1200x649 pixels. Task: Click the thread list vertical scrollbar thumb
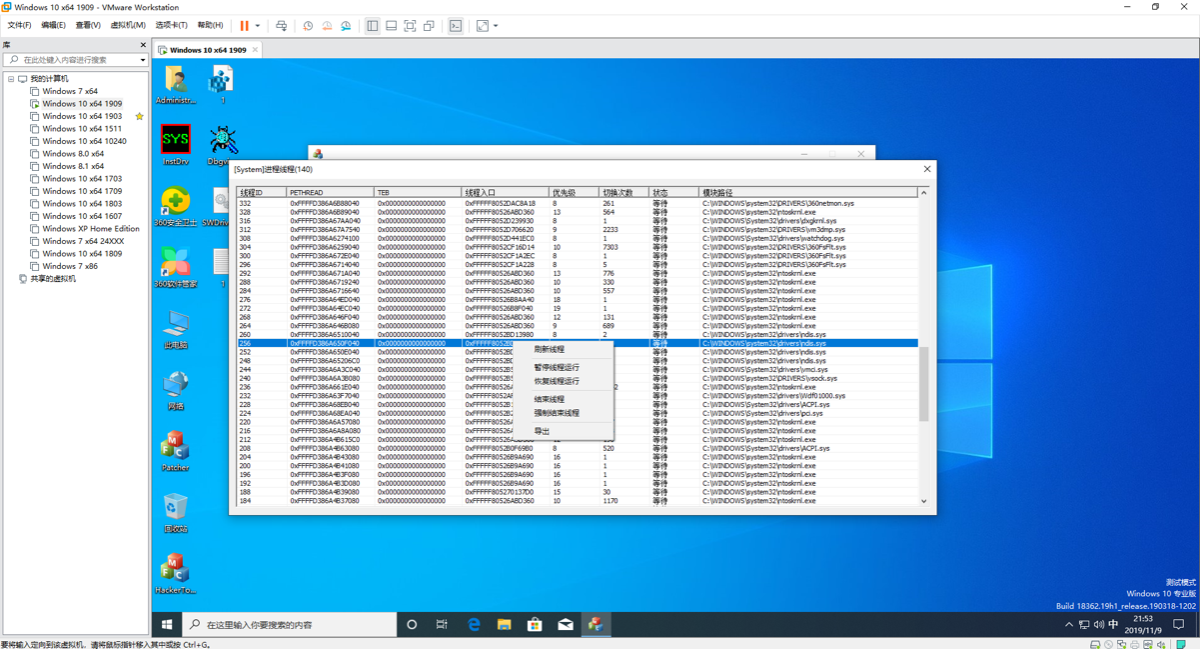point(923,385)
